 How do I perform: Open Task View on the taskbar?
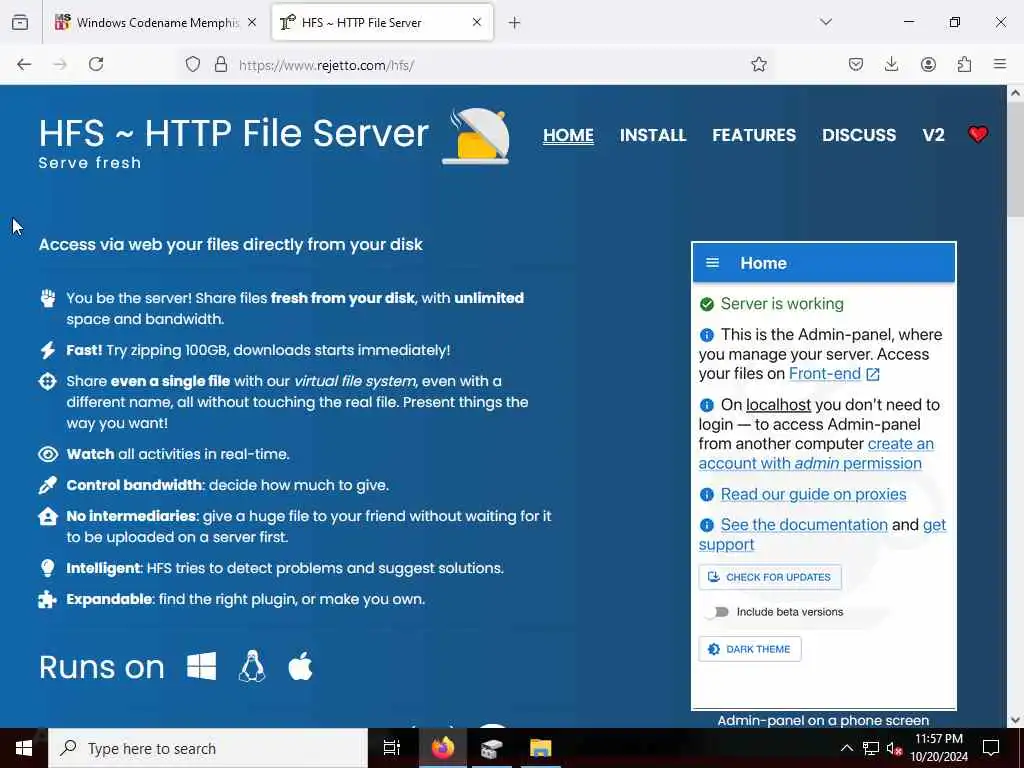pyautogui.click(x=391, y=748)
